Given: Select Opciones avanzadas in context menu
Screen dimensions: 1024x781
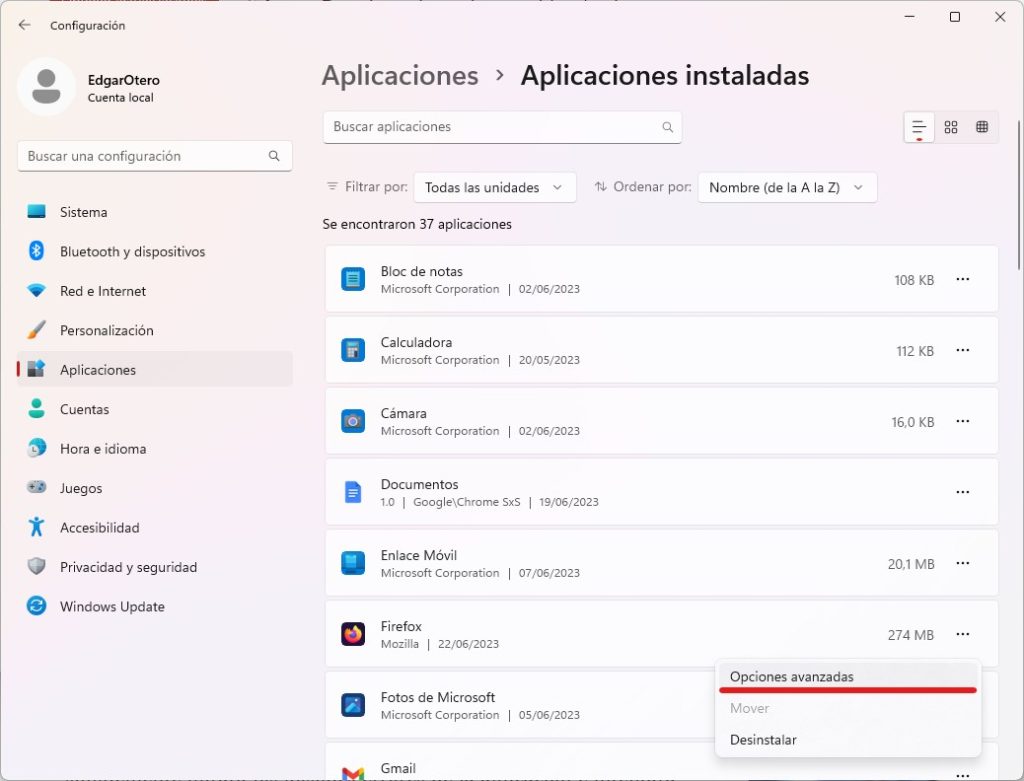Looking at the screenshot, I should coord(848,677).
